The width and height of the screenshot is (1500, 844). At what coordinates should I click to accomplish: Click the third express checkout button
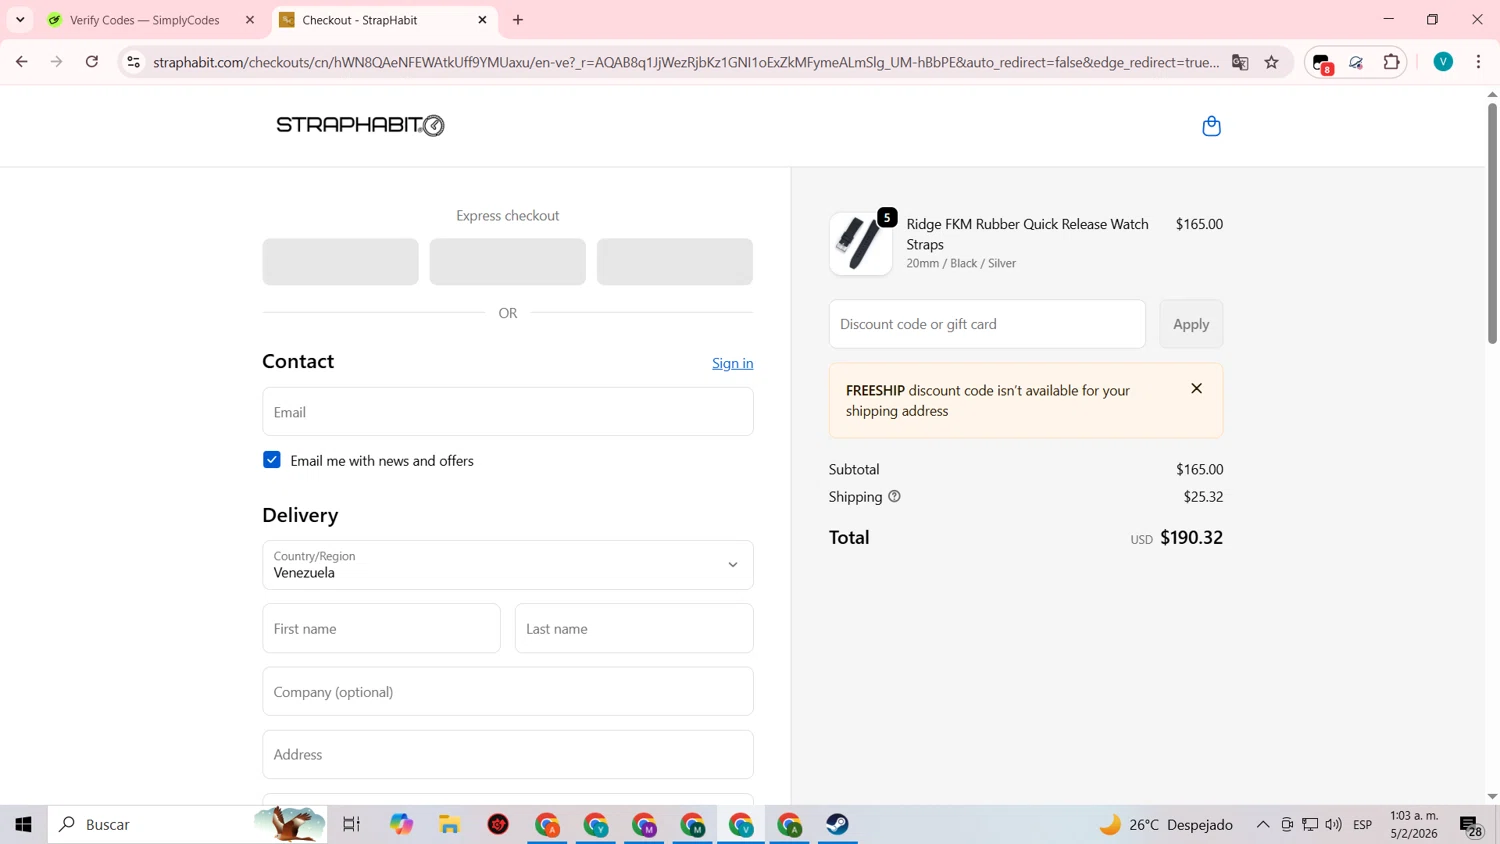point(675,262)
